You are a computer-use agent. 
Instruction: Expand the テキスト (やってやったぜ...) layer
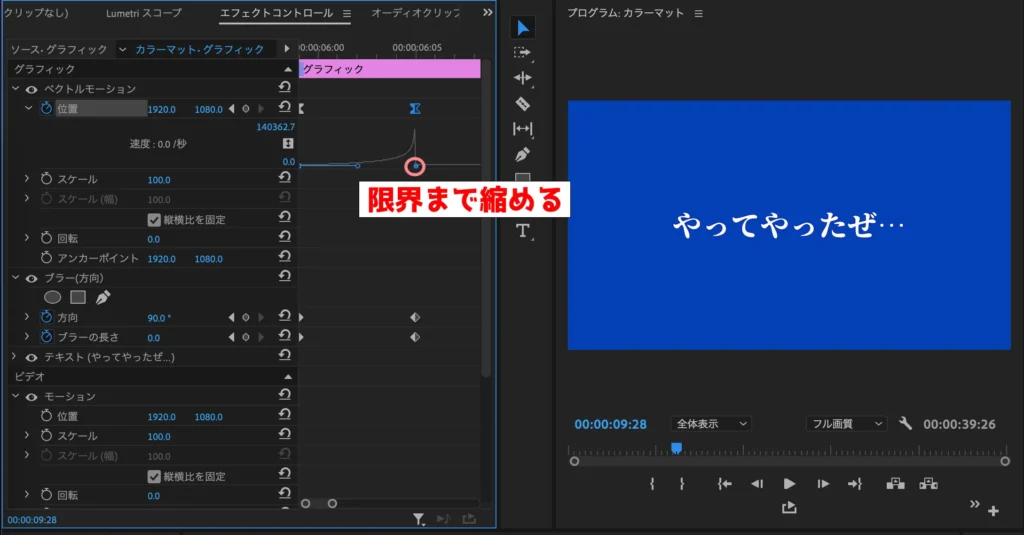point(14,356)
